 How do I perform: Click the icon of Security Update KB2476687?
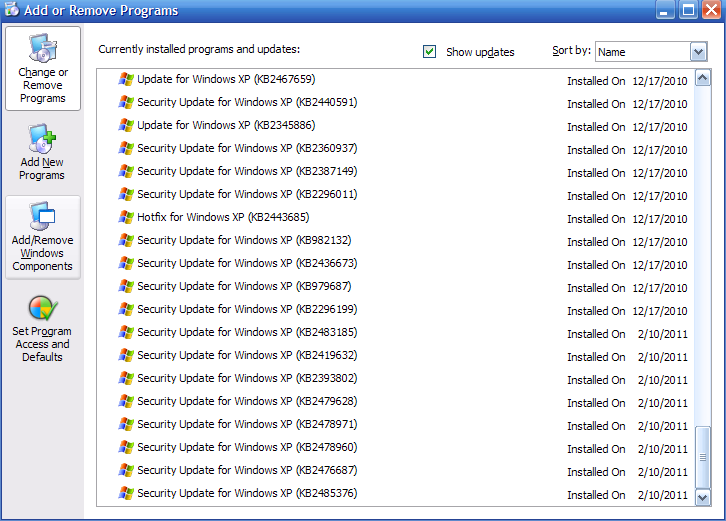click(x=125, y=470)
